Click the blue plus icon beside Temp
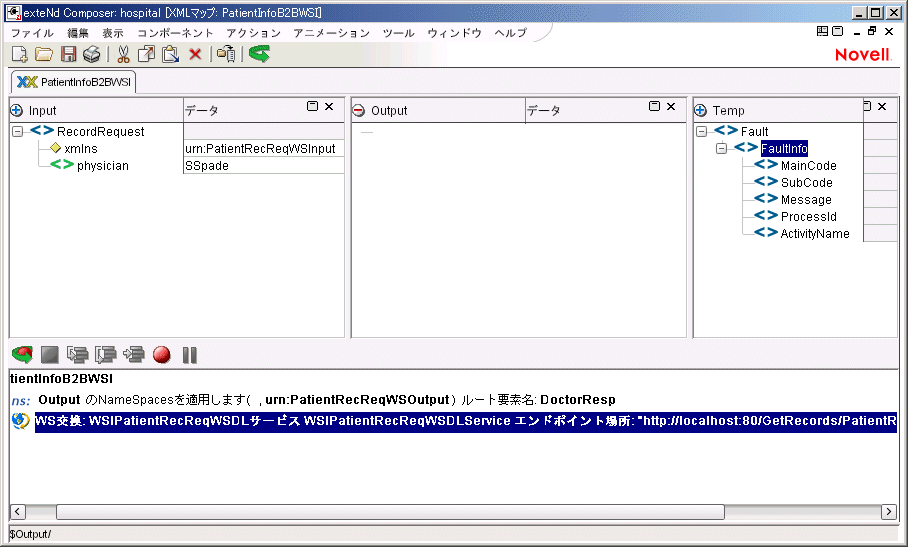 (701, 110)
